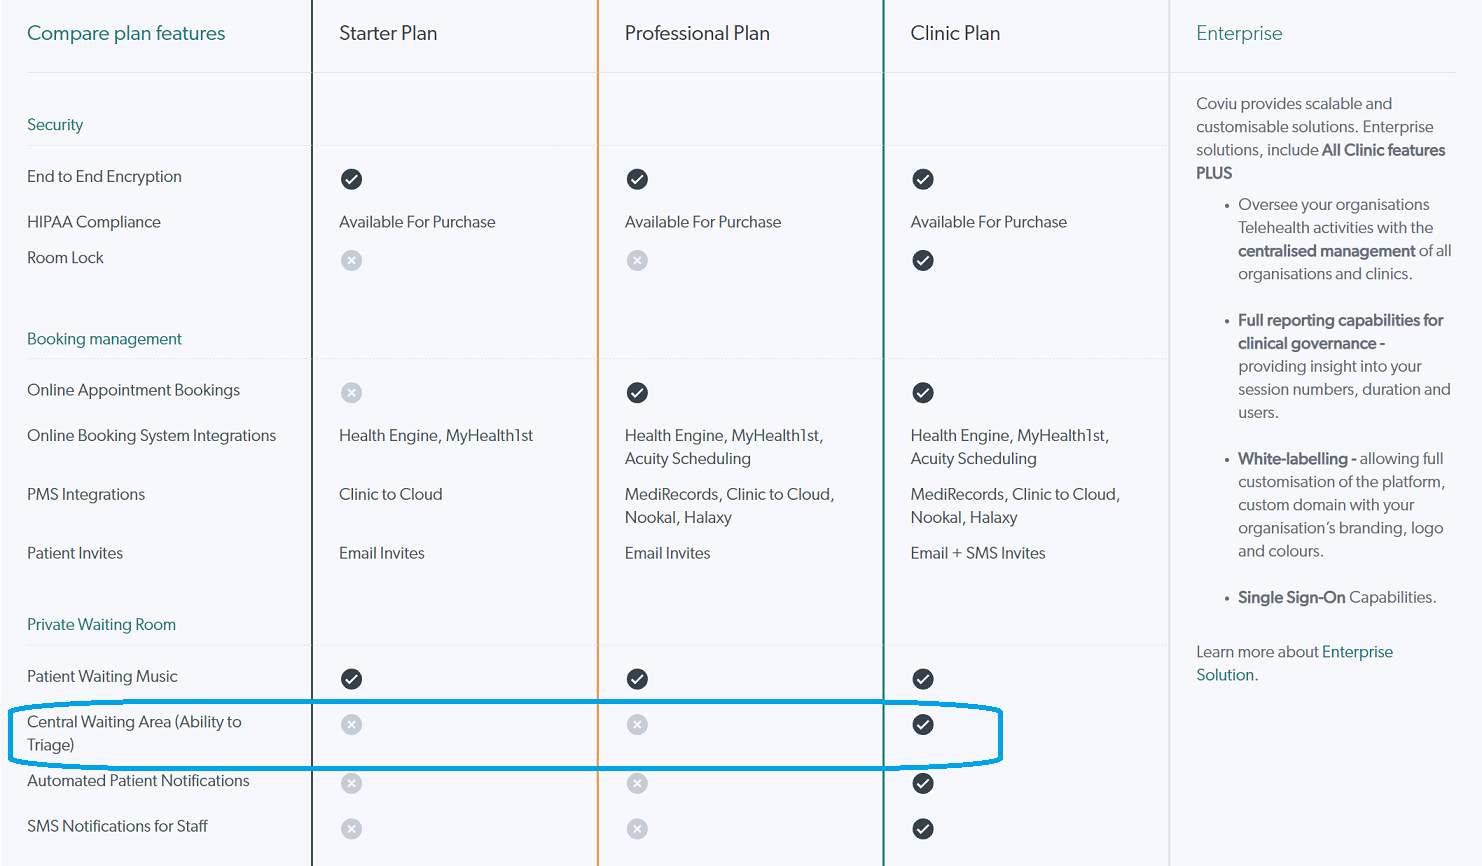This screenshot has width=1482, height=866.
Task: Click Professional Plan SMS Notifications for Staff cross
Action: pos(637,829)
